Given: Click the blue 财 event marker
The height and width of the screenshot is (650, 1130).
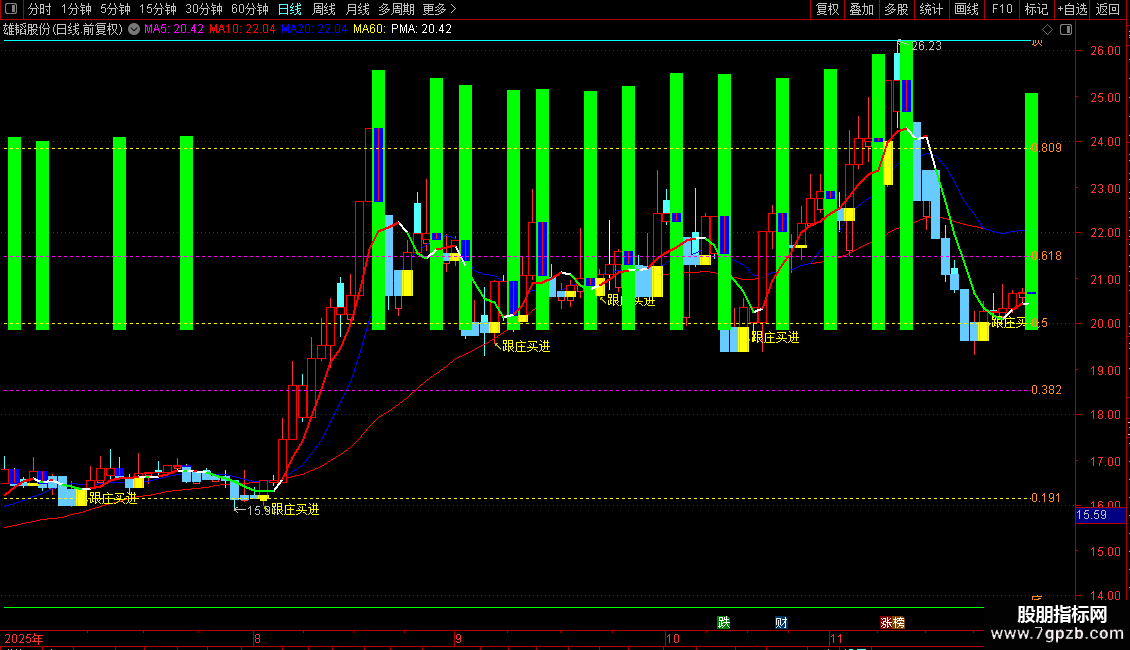Looking at the screenshot, I should (x=781, y=623).
